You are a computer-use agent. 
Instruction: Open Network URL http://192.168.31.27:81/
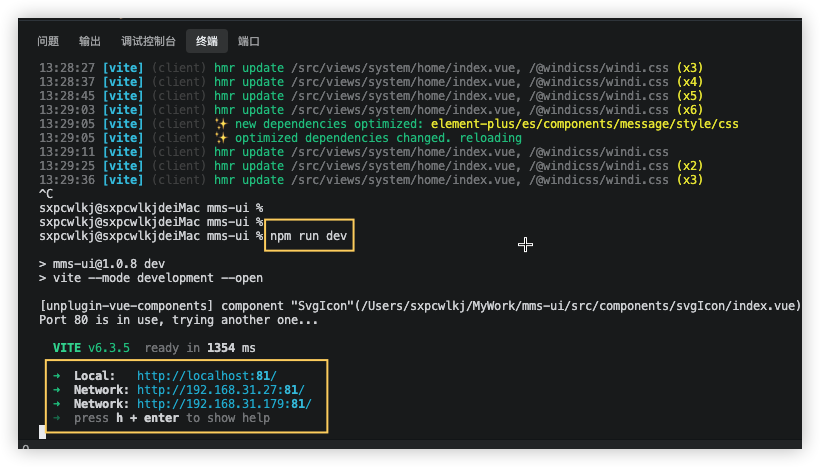220,389
